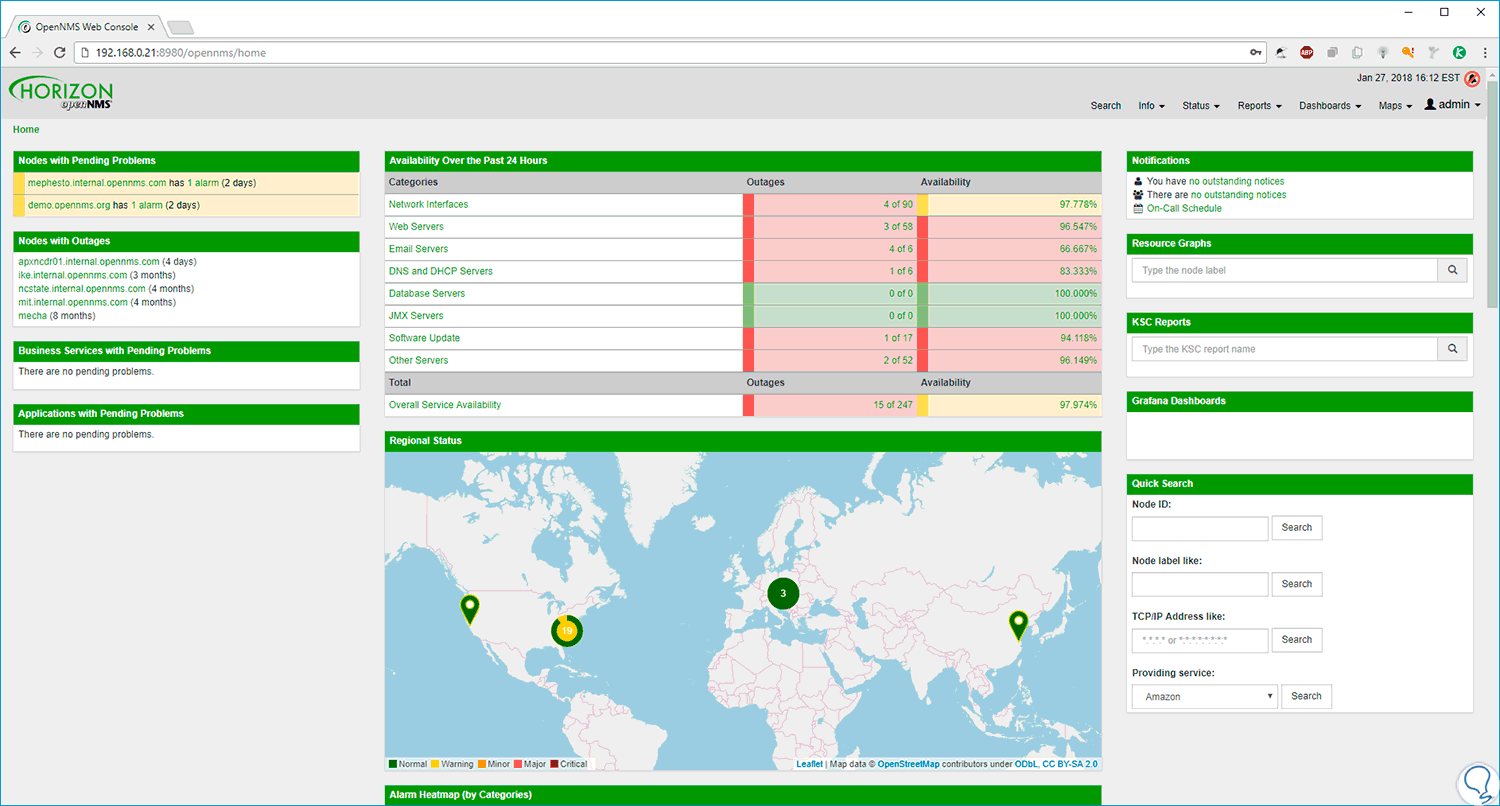The height and width of the screenshot is (806, 1500).
Task: Click the calendar icon beside On-Call Schedule
Action: 1138,208
